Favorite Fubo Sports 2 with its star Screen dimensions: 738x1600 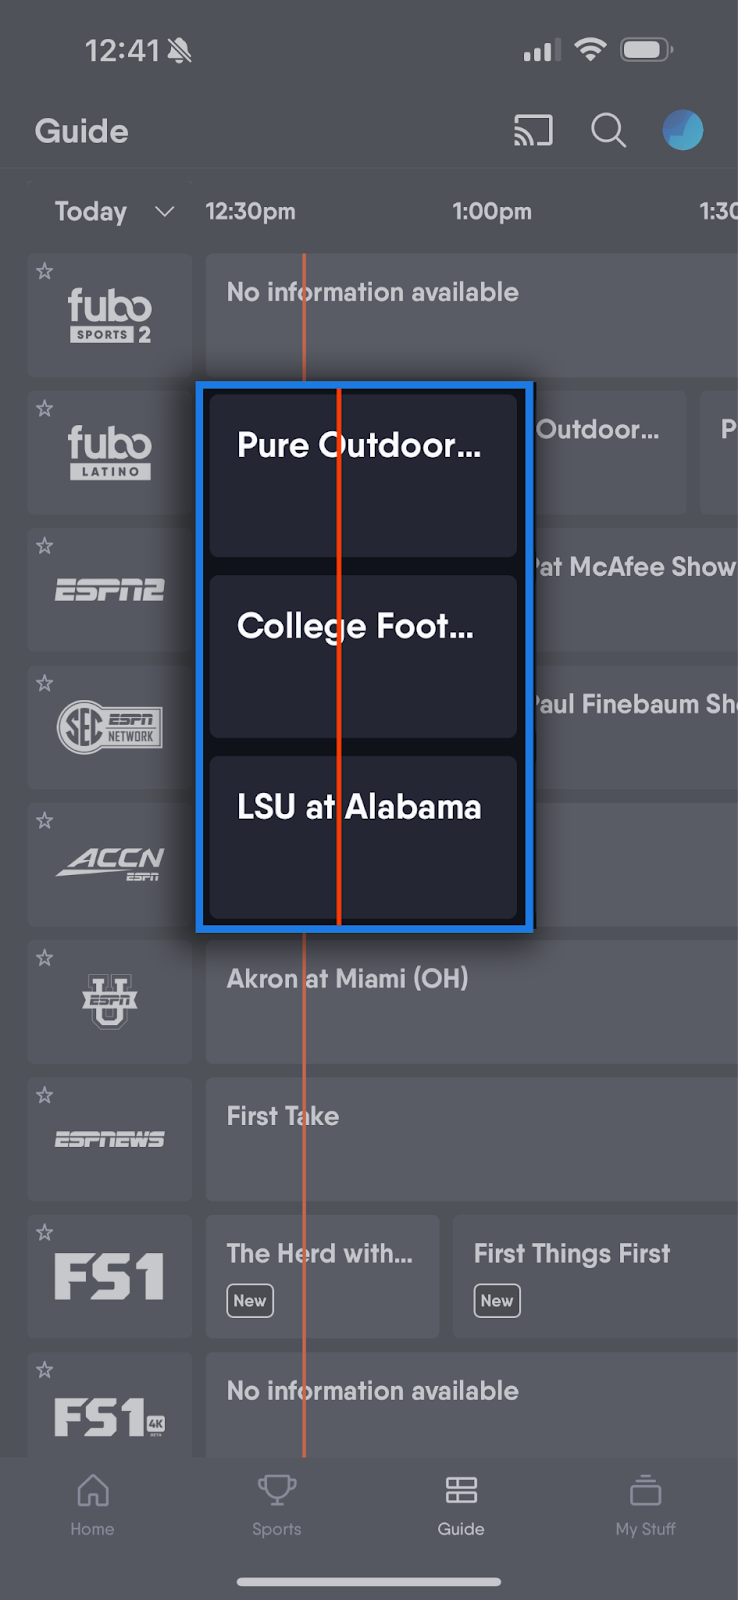(45, 271)
